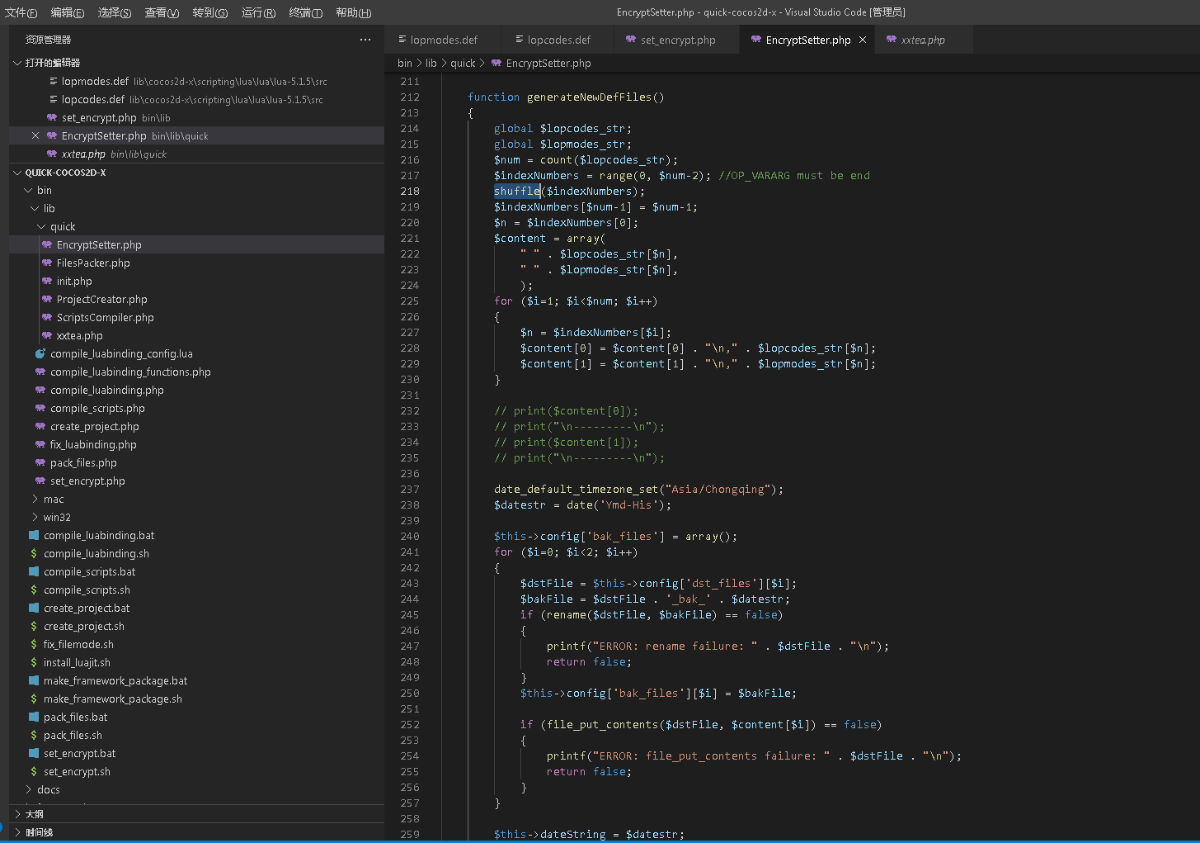Click the PHP icon beside FilesPacker.php
1200x843 pixels.
[x=47, y=263]
